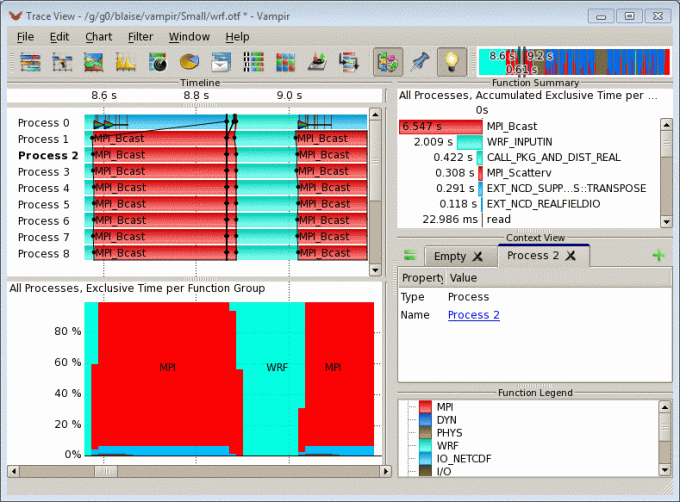The height and width of the screenshot is (502, 680).
Task: Click Function Legend scrollbar down arrow
Action: (664, 469)
